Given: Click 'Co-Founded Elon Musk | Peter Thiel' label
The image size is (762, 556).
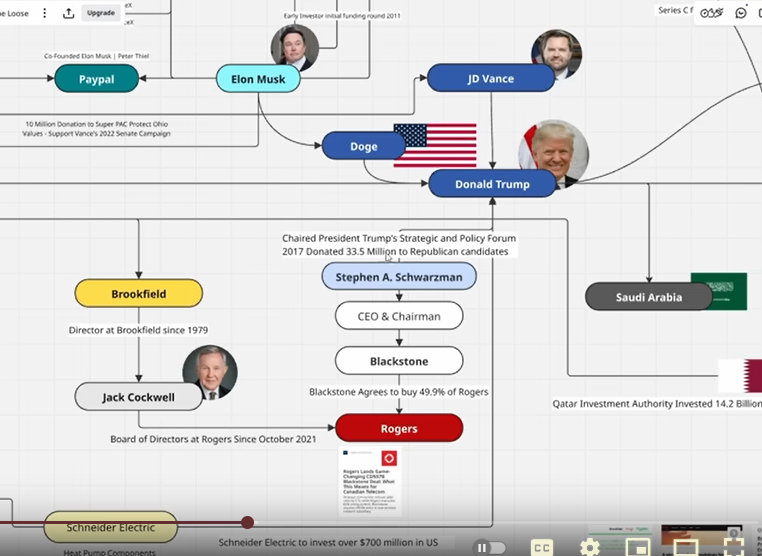Looking at the screenshot, I should coord(97,56).
